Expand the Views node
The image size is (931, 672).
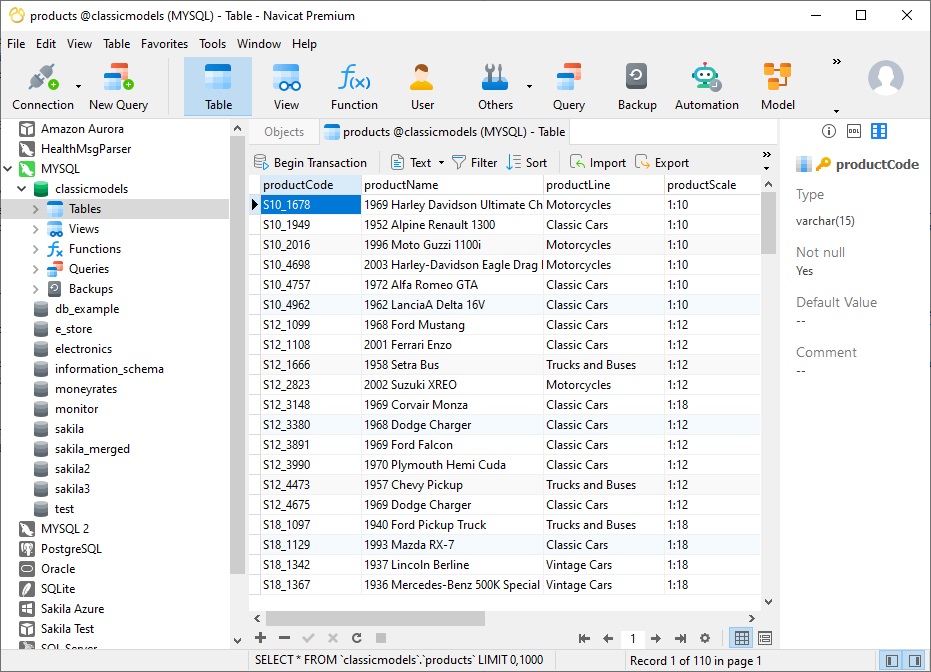click(x=36, y=229)
